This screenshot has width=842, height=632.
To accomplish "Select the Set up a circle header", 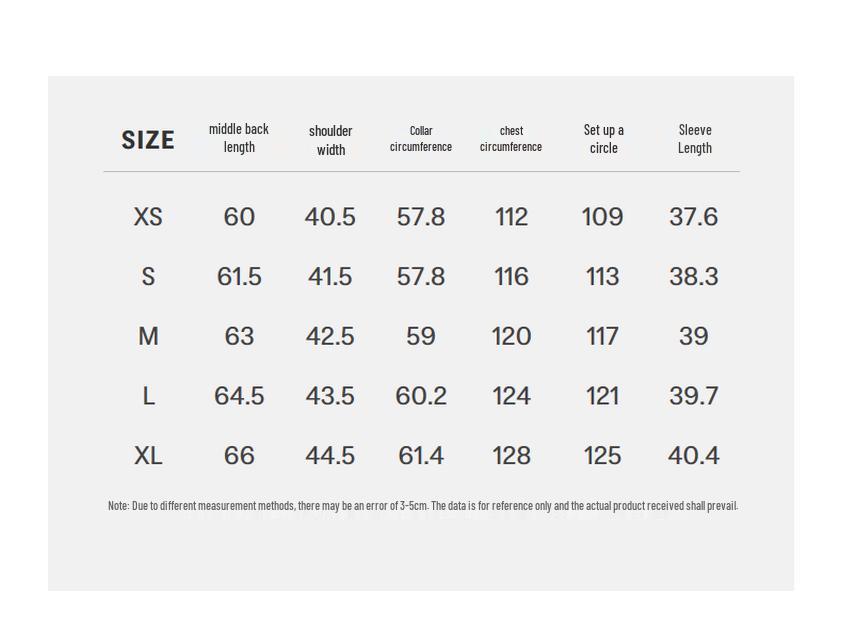I will [x=603, y=139].
